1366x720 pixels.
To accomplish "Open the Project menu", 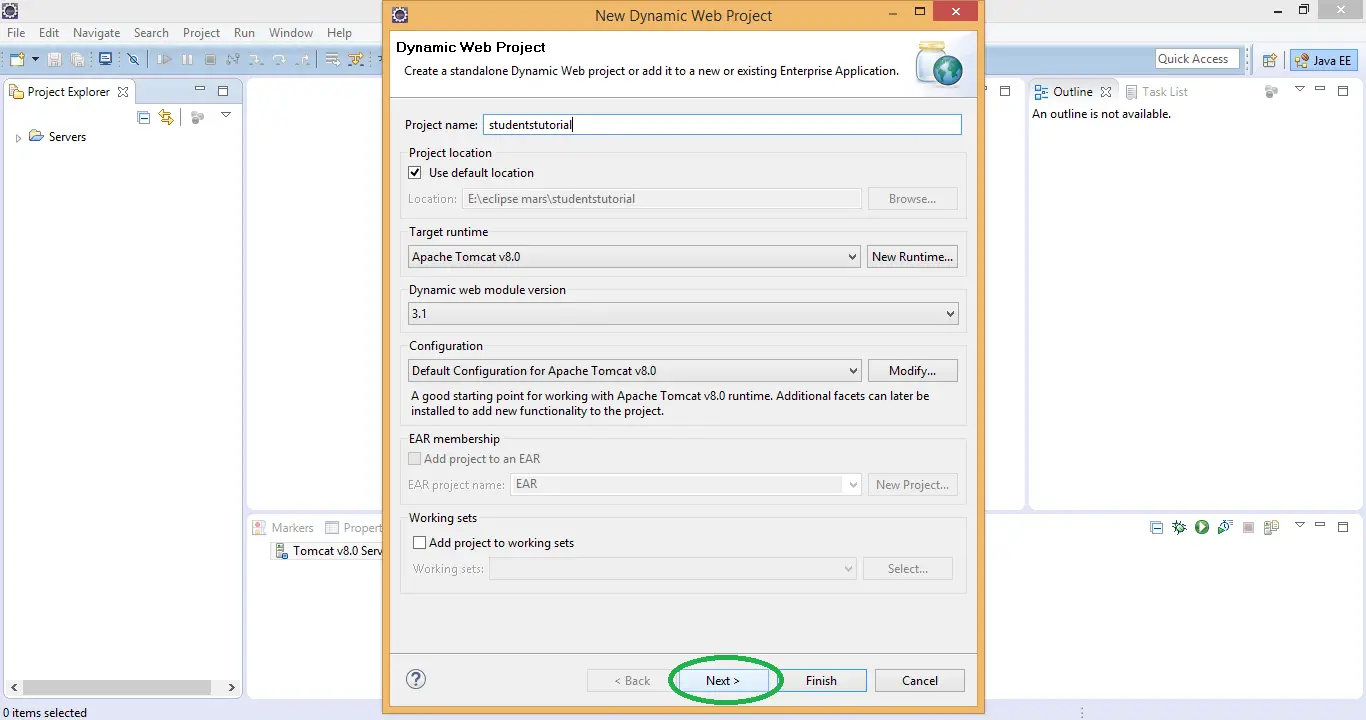I will (x=201, y=33).
